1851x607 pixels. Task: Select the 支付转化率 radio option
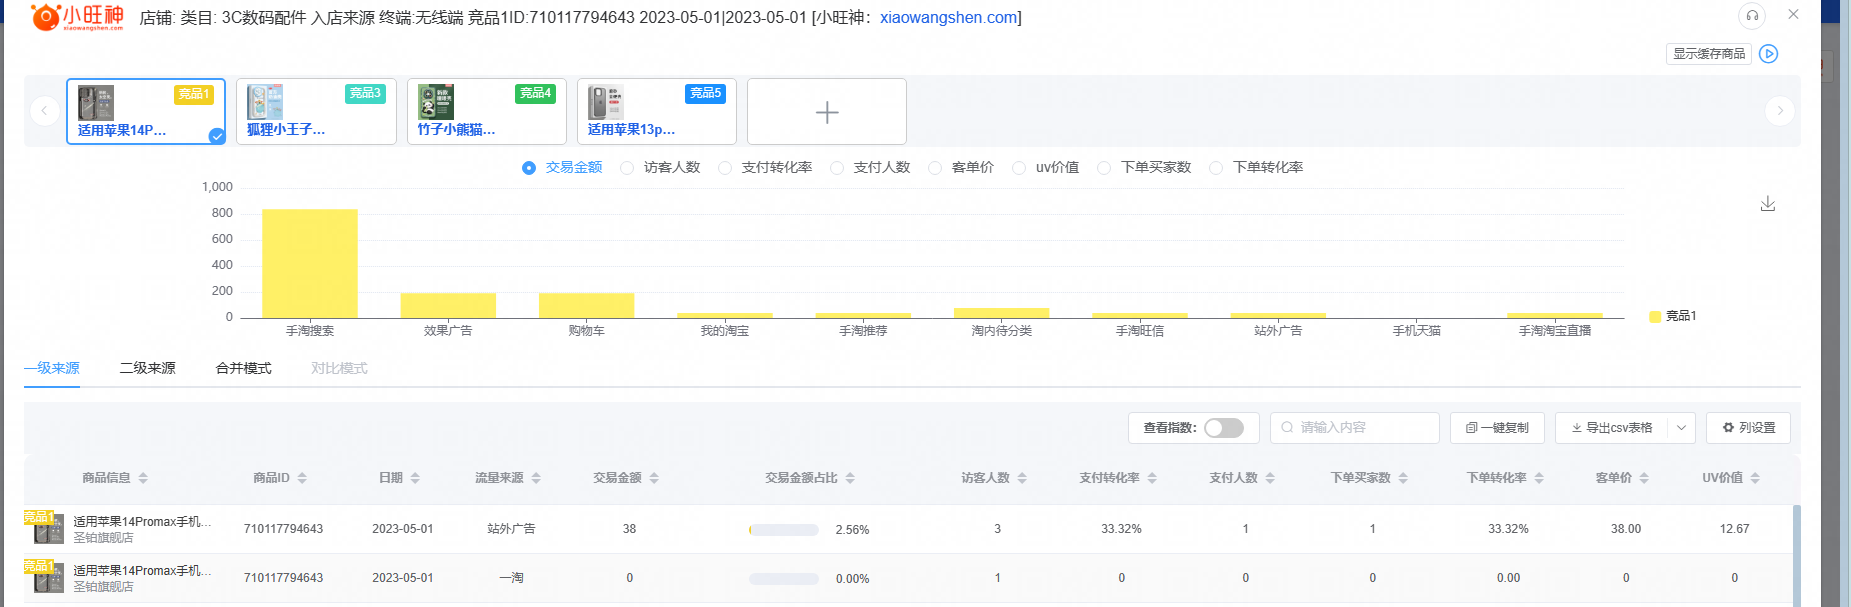click(x=725, y=168)
